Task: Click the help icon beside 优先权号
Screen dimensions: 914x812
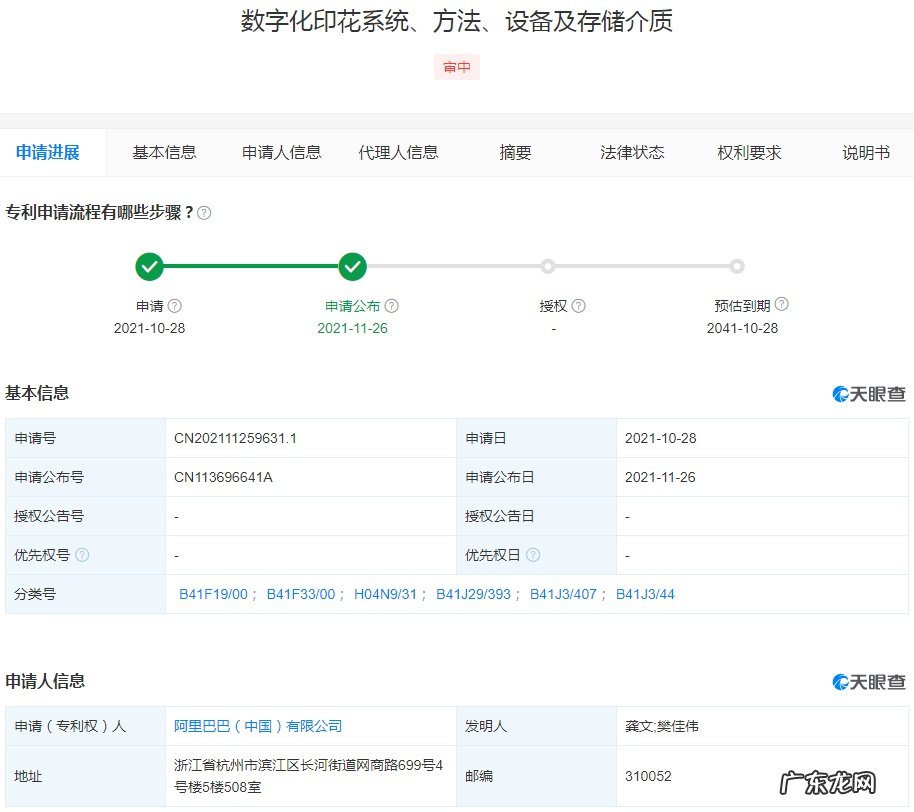Action: coord(82,555)
